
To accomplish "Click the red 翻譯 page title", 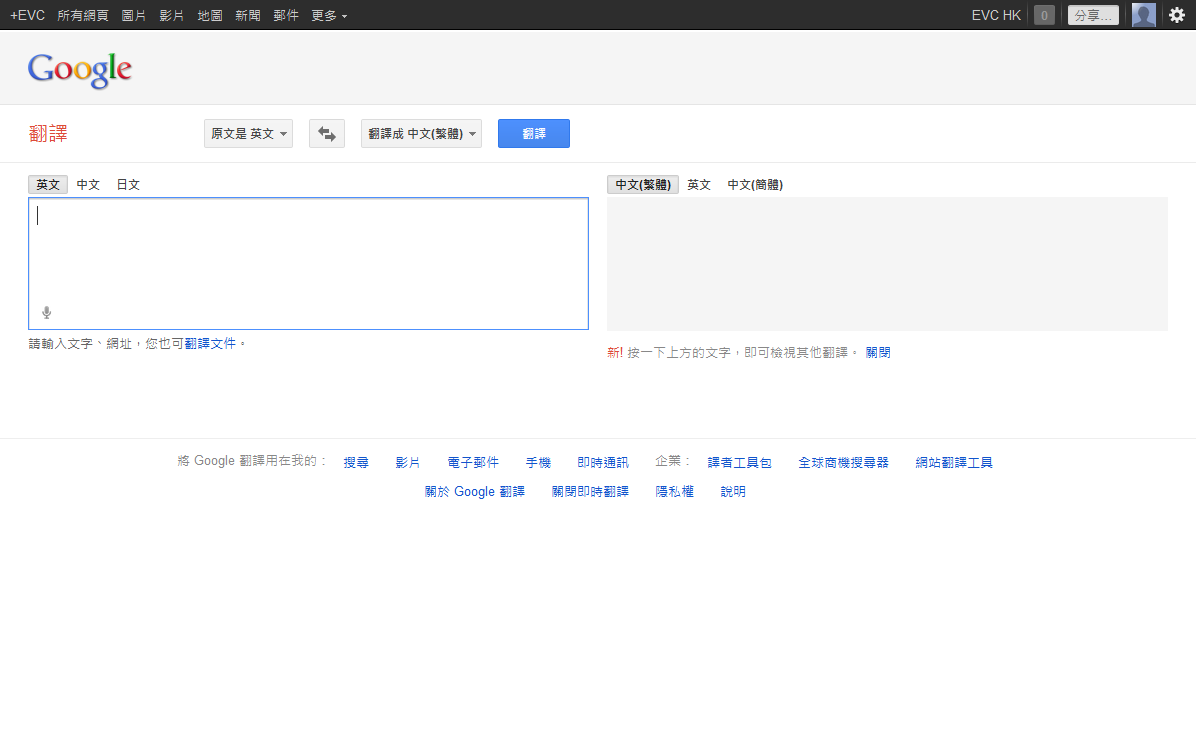I will tap(48, 133).
